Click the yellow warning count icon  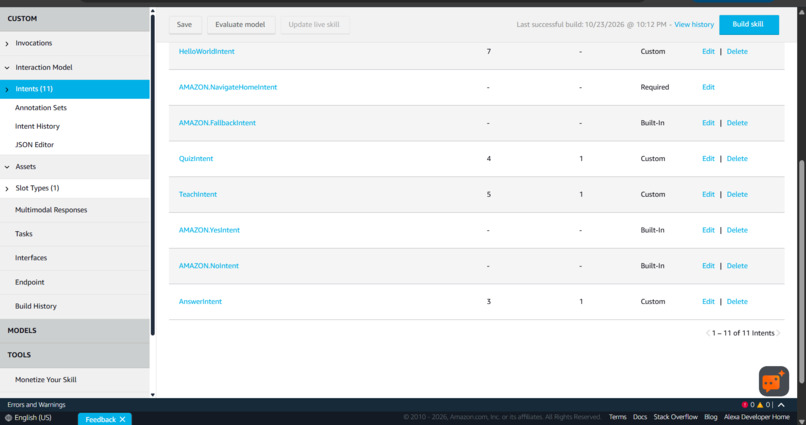point(760,405)
